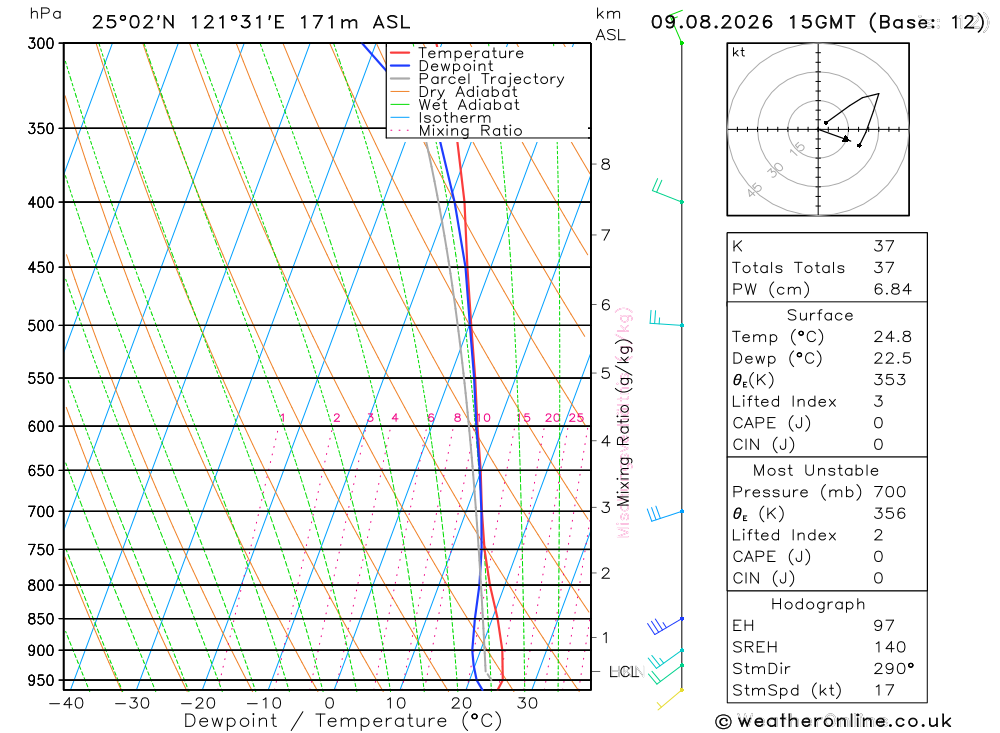Click the 'km ASL' altitude axis header
This screenshot has width=1000, height=733.
tap(610, 24)
